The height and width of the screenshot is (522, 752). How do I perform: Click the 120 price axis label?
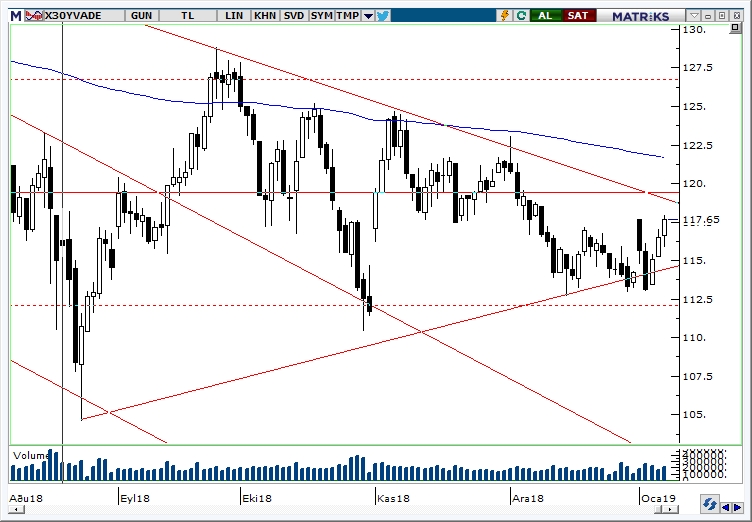pyautogui.click(x=694, y=184)
